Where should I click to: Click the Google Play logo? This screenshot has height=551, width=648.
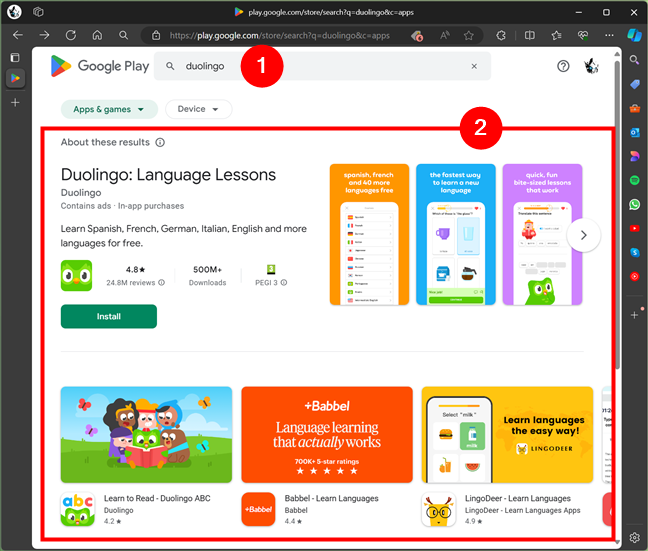tap(100, 66)
